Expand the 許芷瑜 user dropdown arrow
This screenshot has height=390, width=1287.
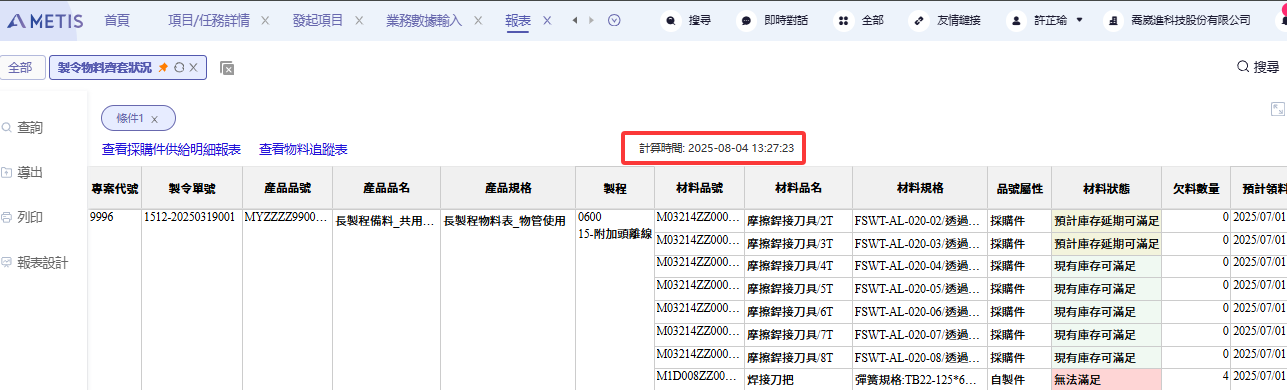pyautogui.click(x=1080, y=20)
